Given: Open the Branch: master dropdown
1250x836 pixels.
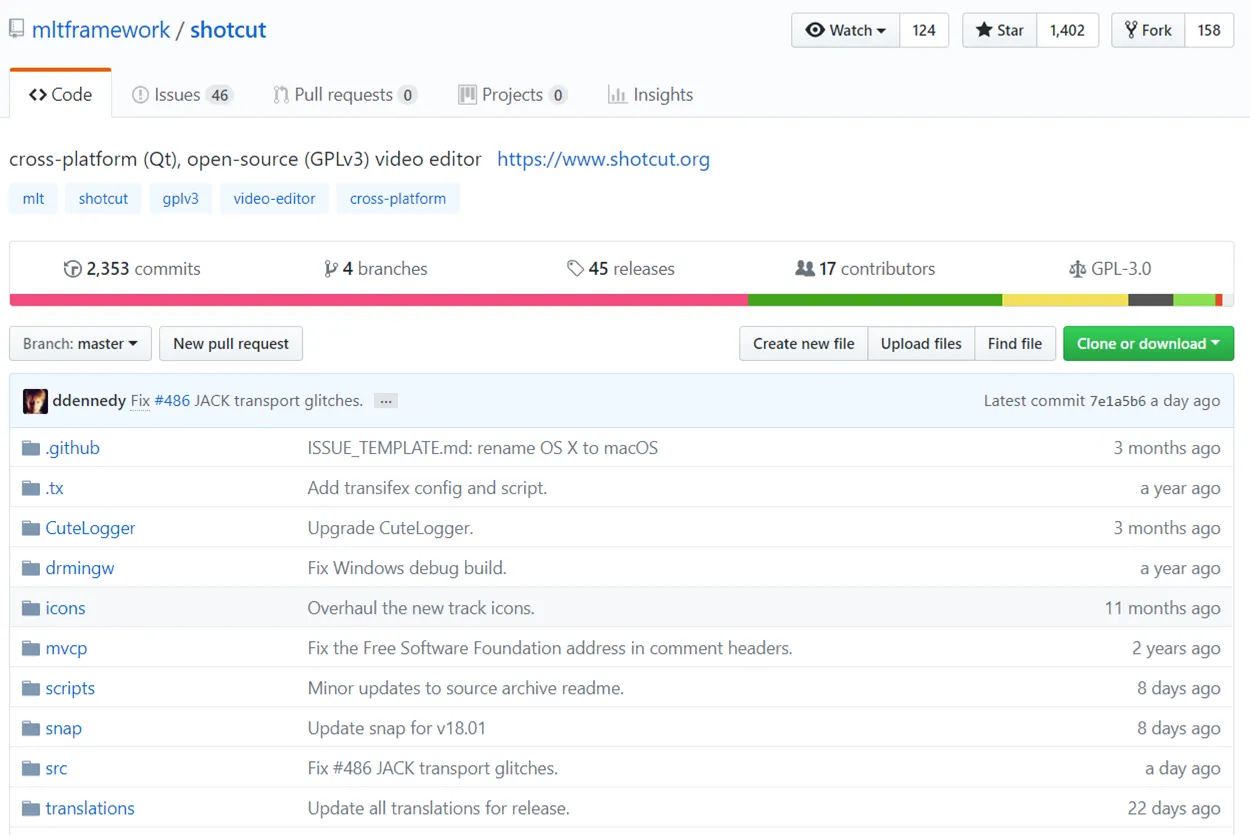Looking at the screenshot, I should click(80, 343).
